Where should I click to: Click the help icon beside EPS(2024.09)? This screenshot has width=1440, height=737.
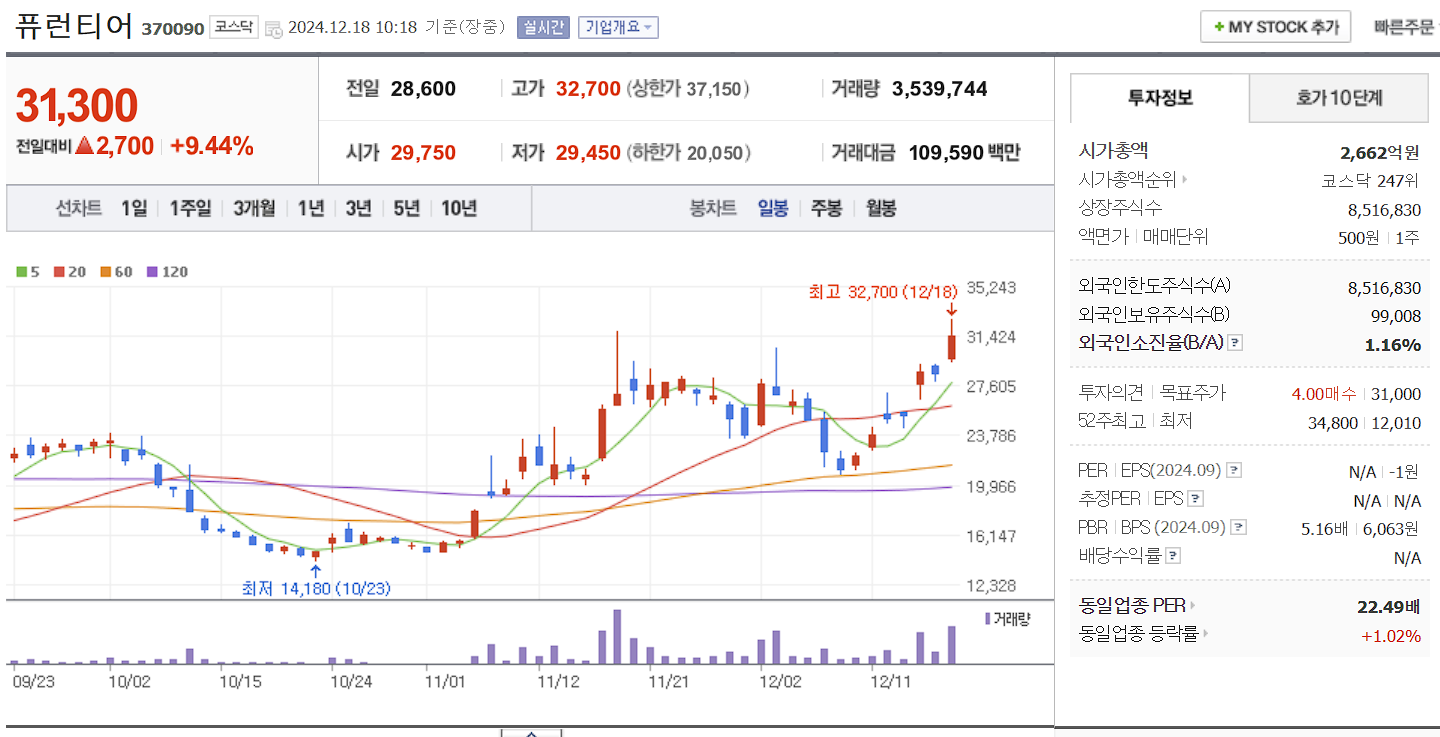pos(1233,471)
